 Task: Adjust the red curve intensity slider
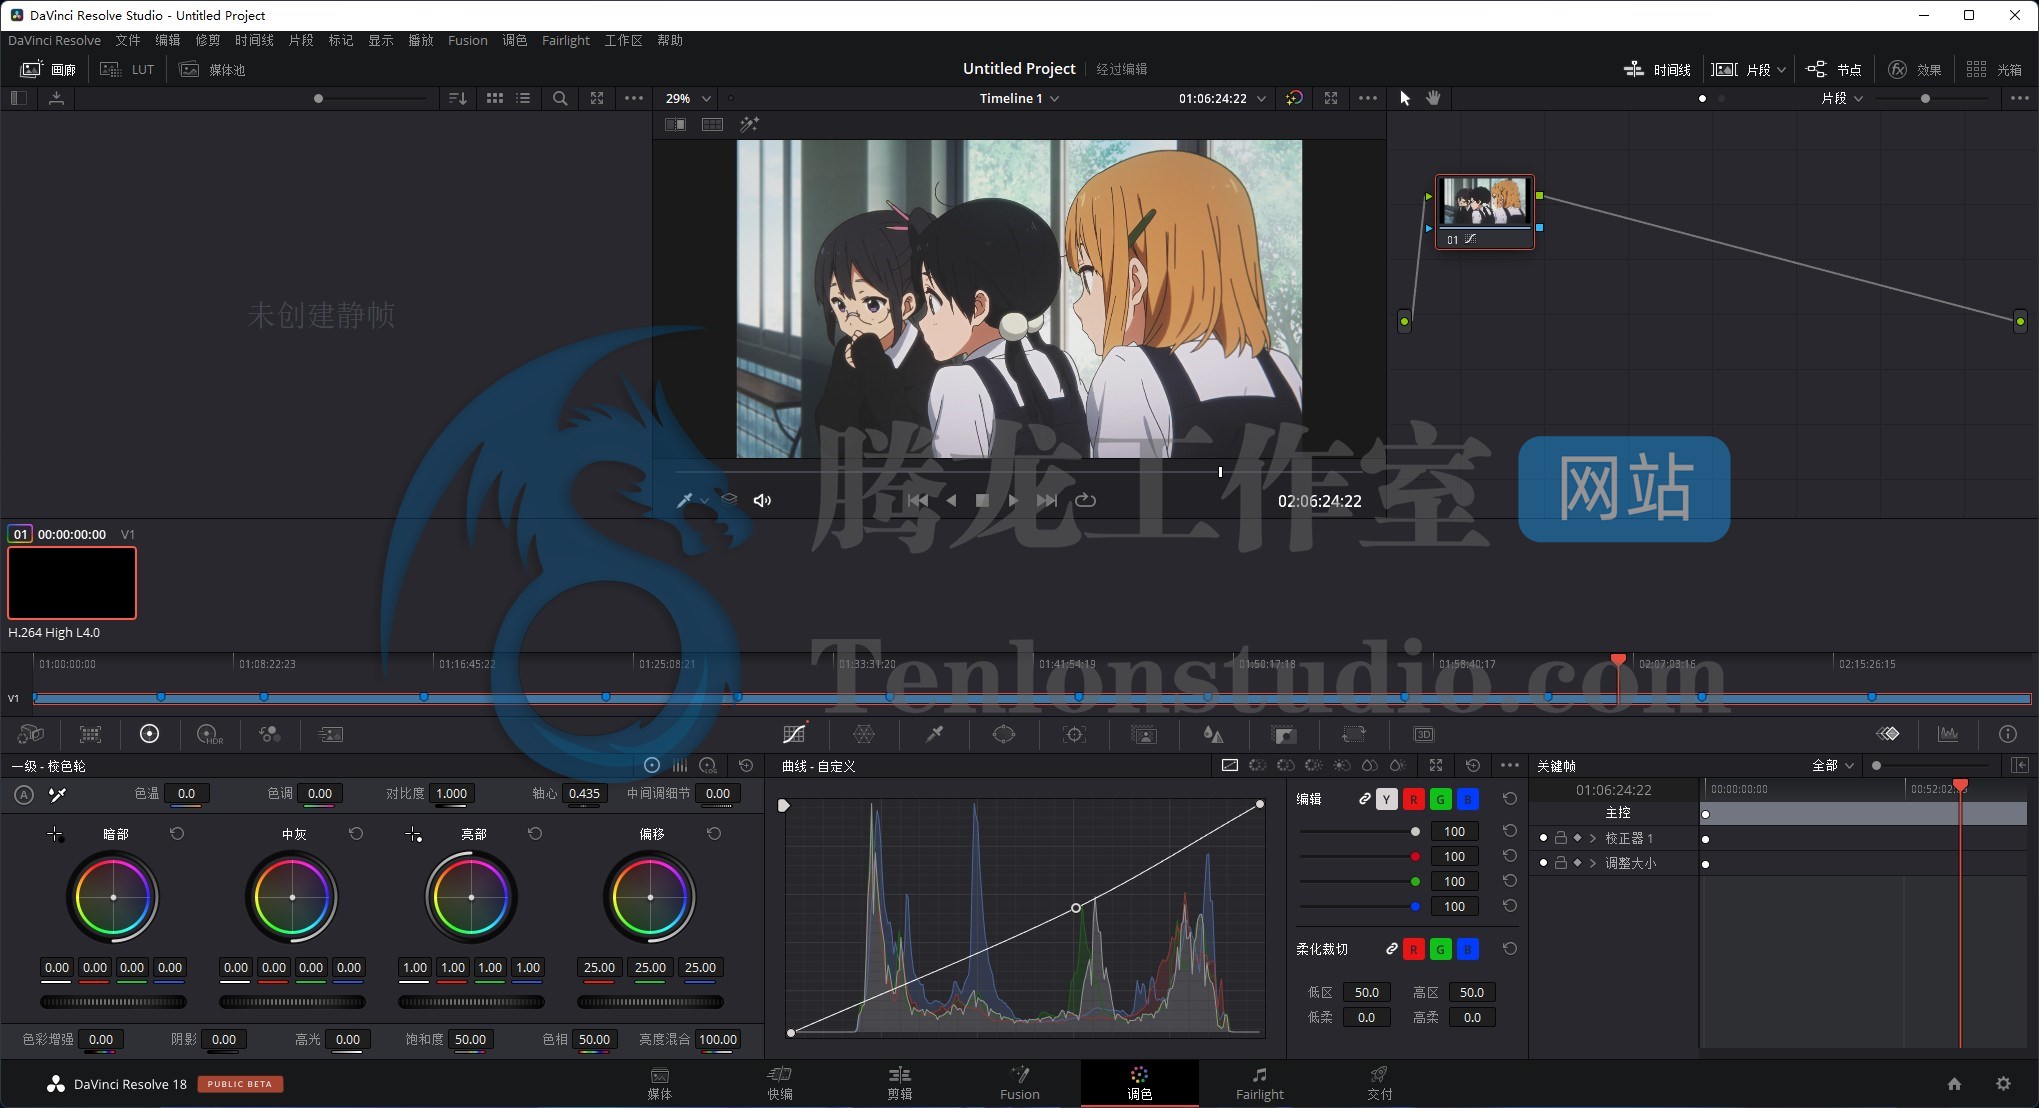click(x=1360, y=856)
